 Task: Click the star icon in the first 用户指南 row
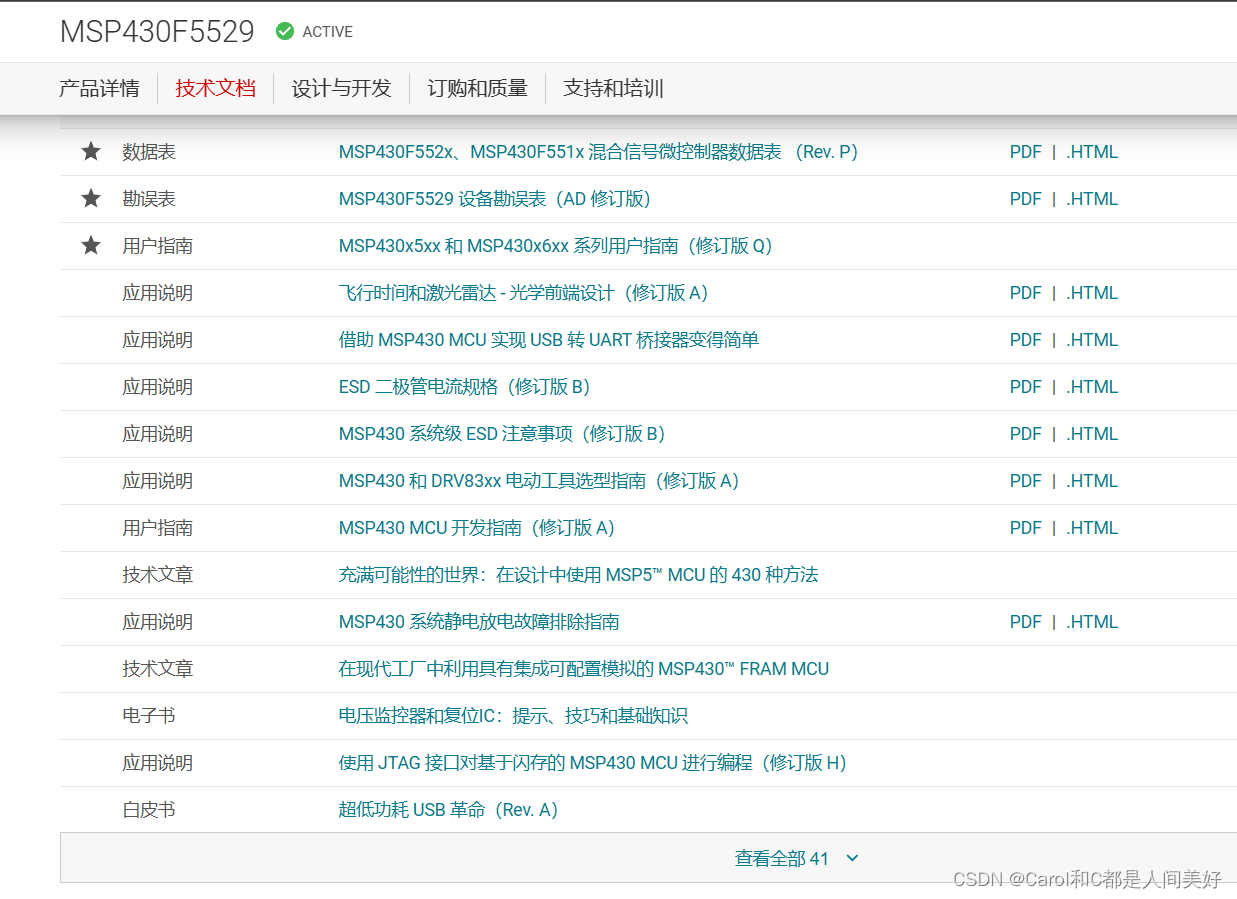(91, 246)
